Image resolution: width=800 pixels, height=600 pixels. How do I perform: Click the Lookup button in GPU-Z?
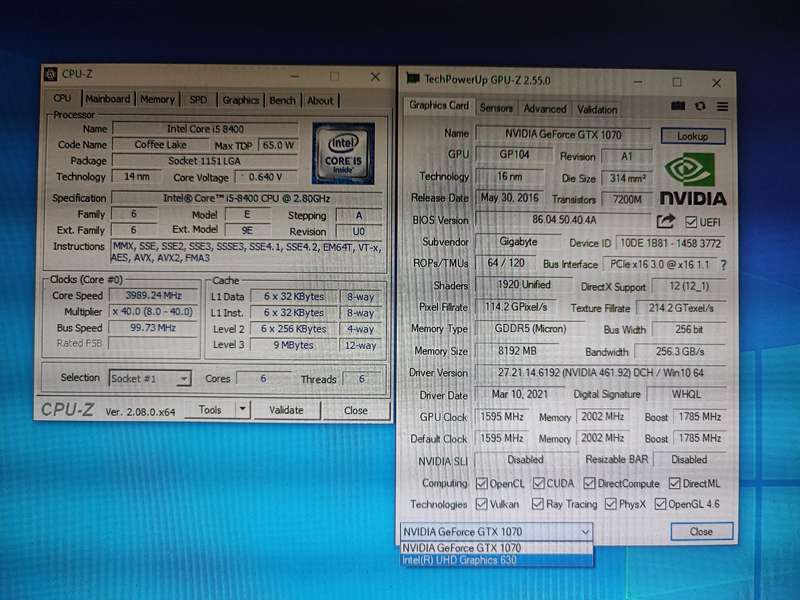coord(692,136)
